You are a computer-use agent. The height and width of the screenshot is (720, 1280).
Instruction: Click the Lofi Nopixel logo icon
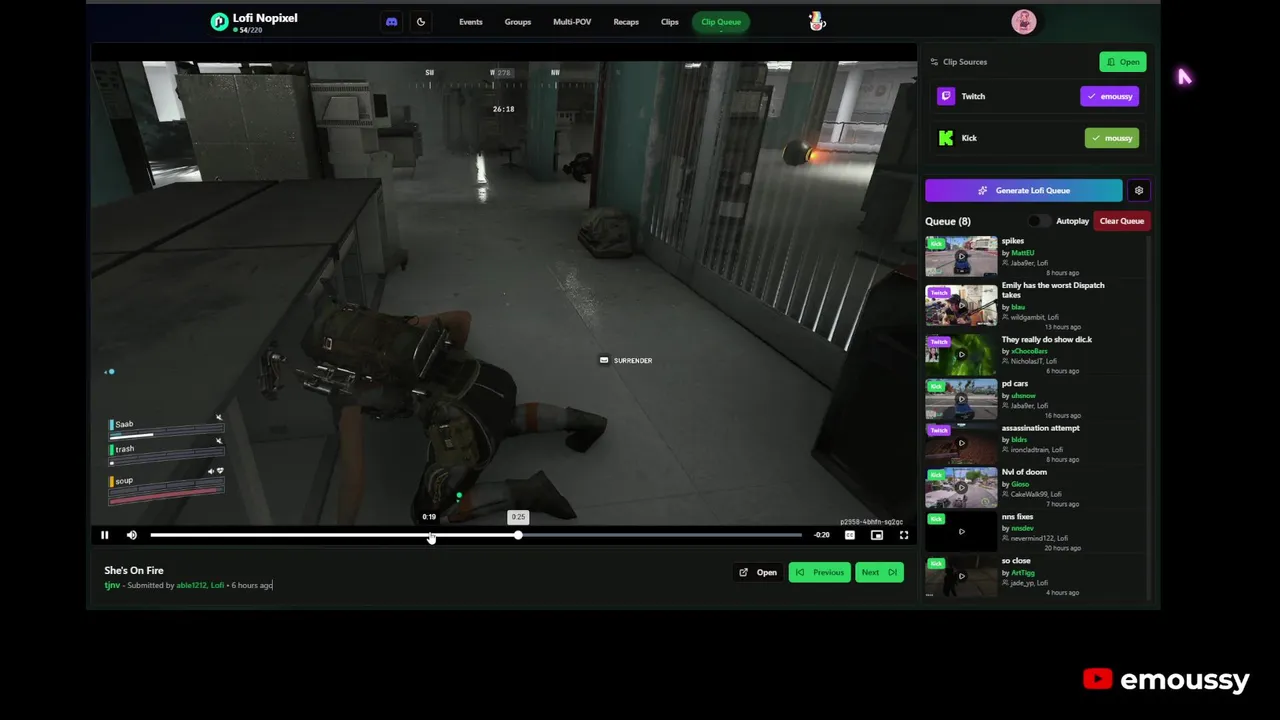(219, 22)
